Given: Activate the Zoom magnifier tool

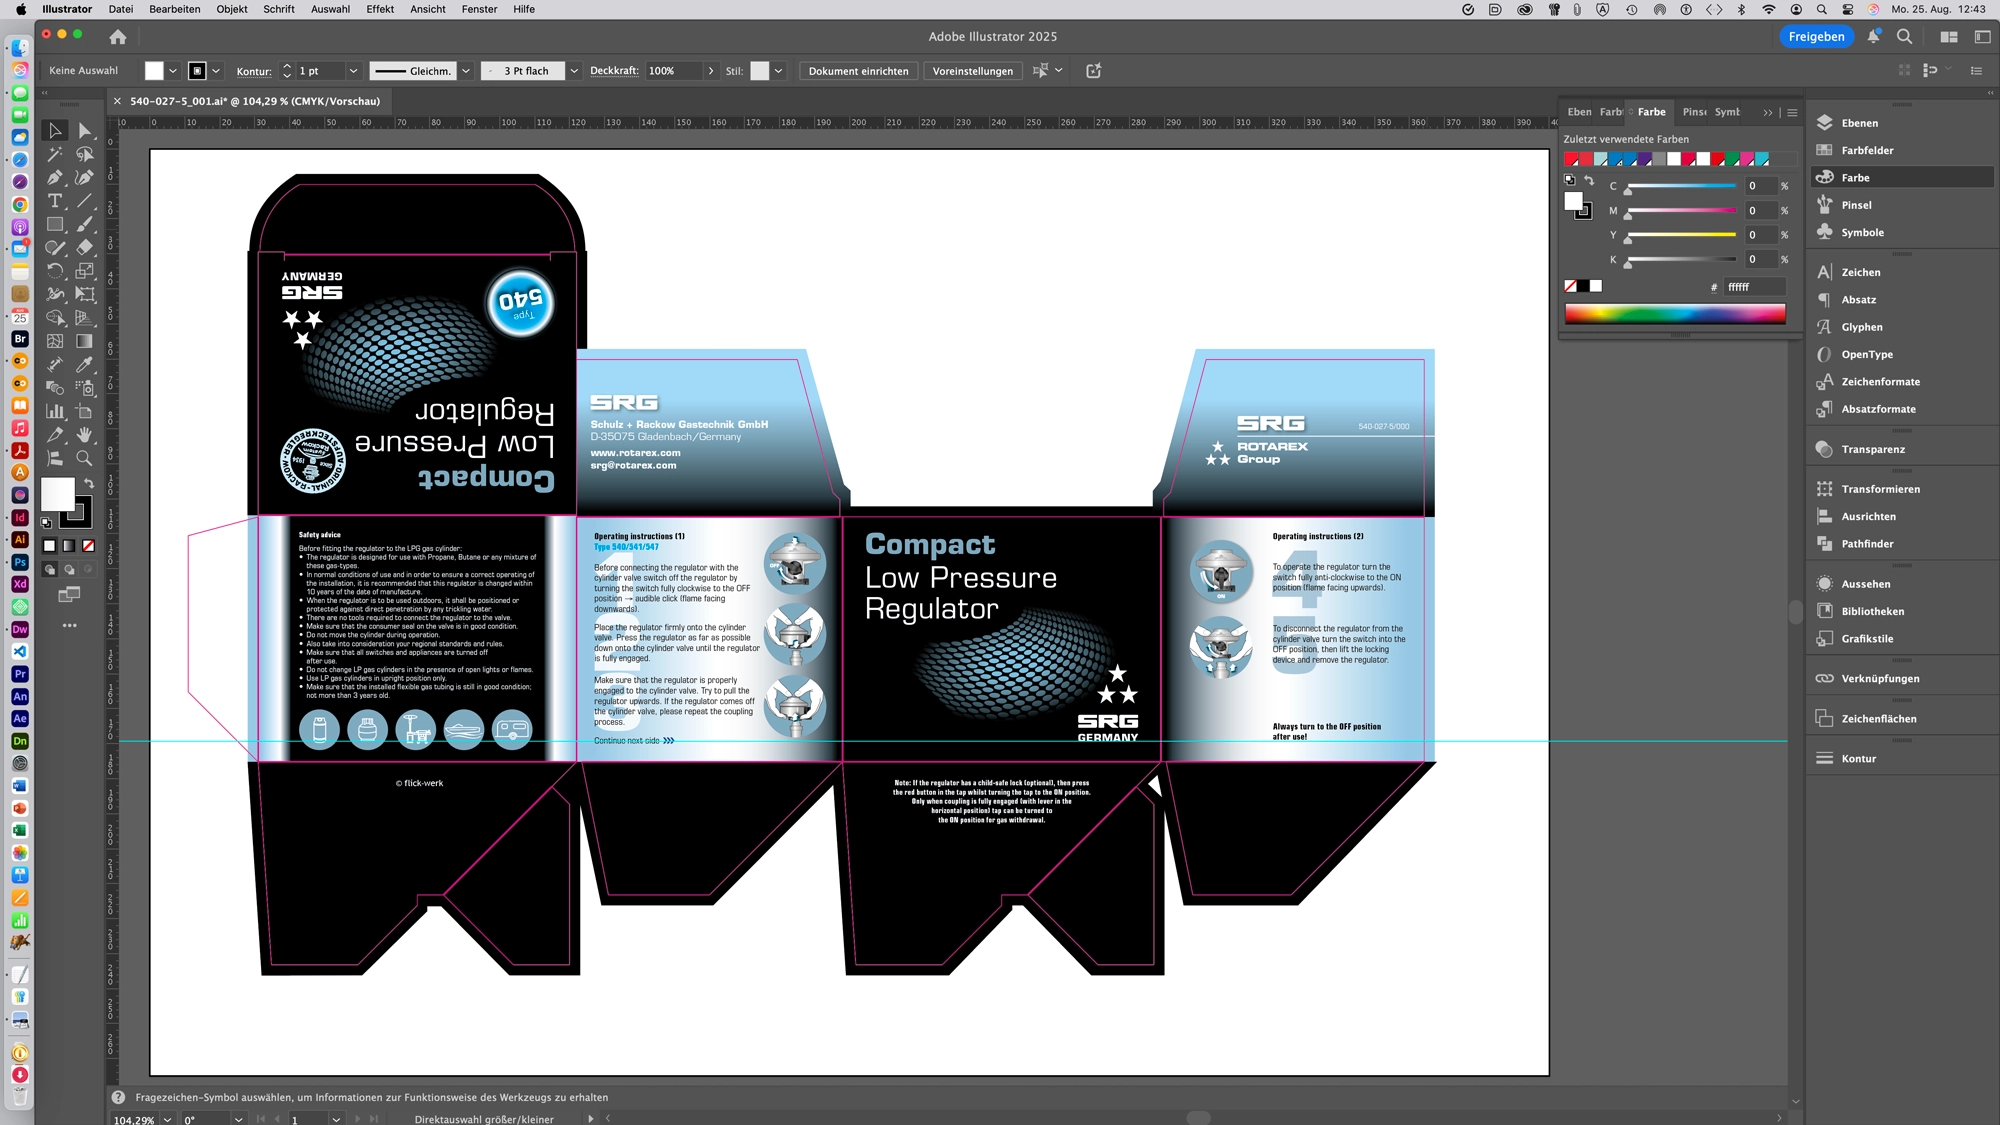Looking at the screenshot, I should click(x=85, y=458).
